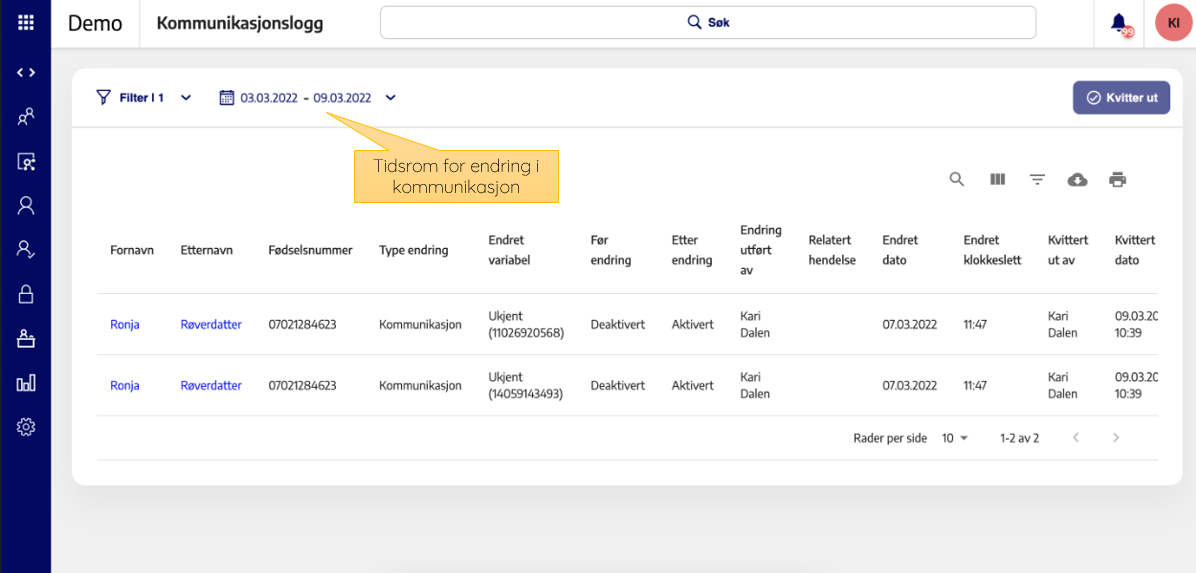
Task: Change rows per page dropdown
Action: [x=955, y=438]
